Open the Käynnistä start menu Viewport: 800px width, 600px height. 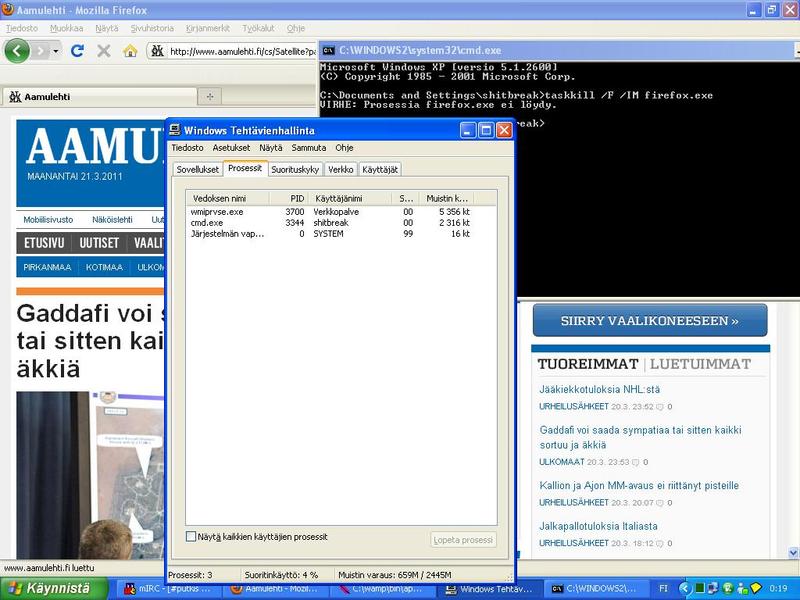[x=54, y=588]
